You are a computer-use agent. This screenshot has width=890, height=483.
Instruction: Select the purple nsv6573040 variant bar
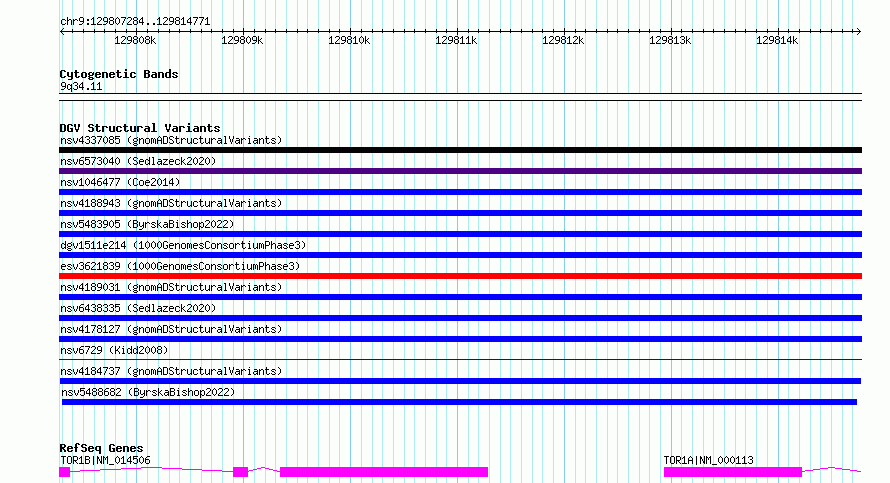click(x=460, y=171)
